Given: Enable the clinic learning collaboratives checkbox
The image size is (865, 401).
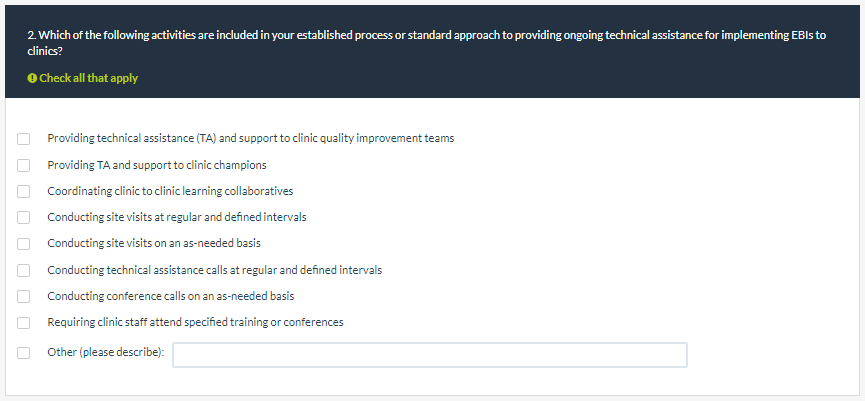Looking at the screenshot, I should click(24, 191).
